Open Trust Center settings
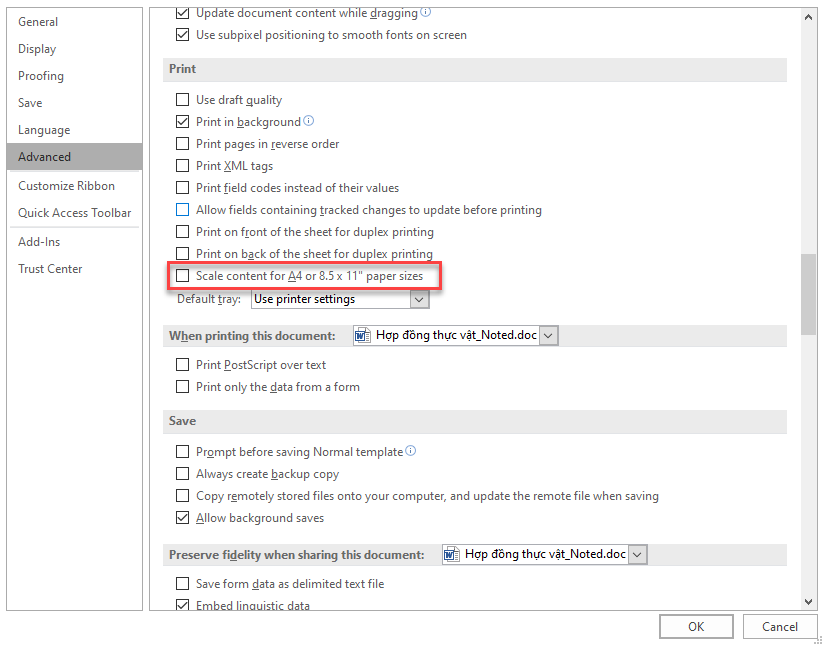This screenshot has height=646, width=824. 75,269
